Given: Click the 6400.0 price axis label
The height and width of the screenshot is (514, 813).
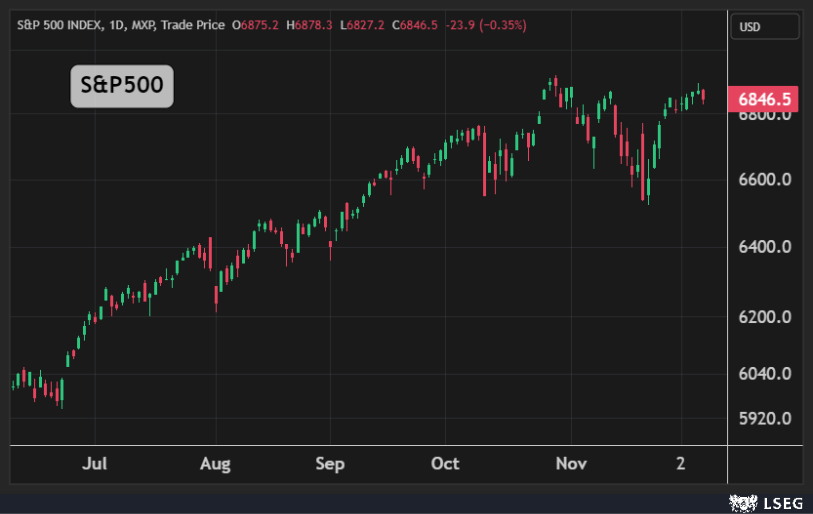Looking at the screenshot, I should 765,246.
